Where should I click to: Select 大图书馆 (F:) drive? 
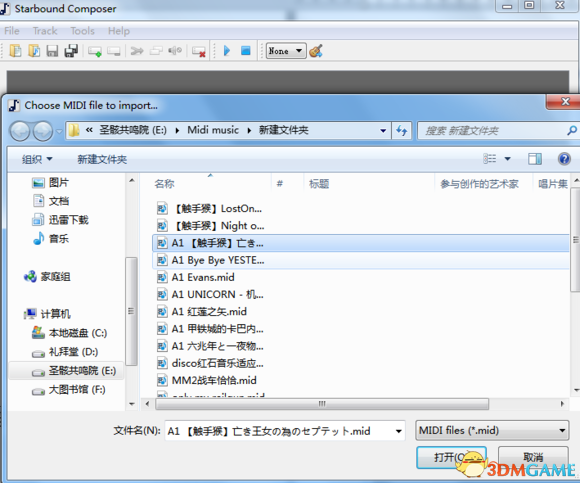(68, 389)
